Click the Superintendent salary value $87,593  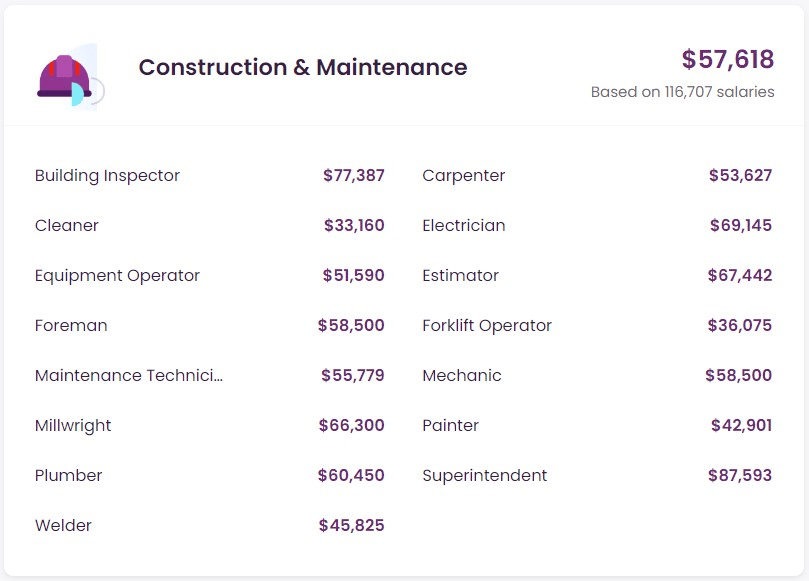(x=739, y=476)
